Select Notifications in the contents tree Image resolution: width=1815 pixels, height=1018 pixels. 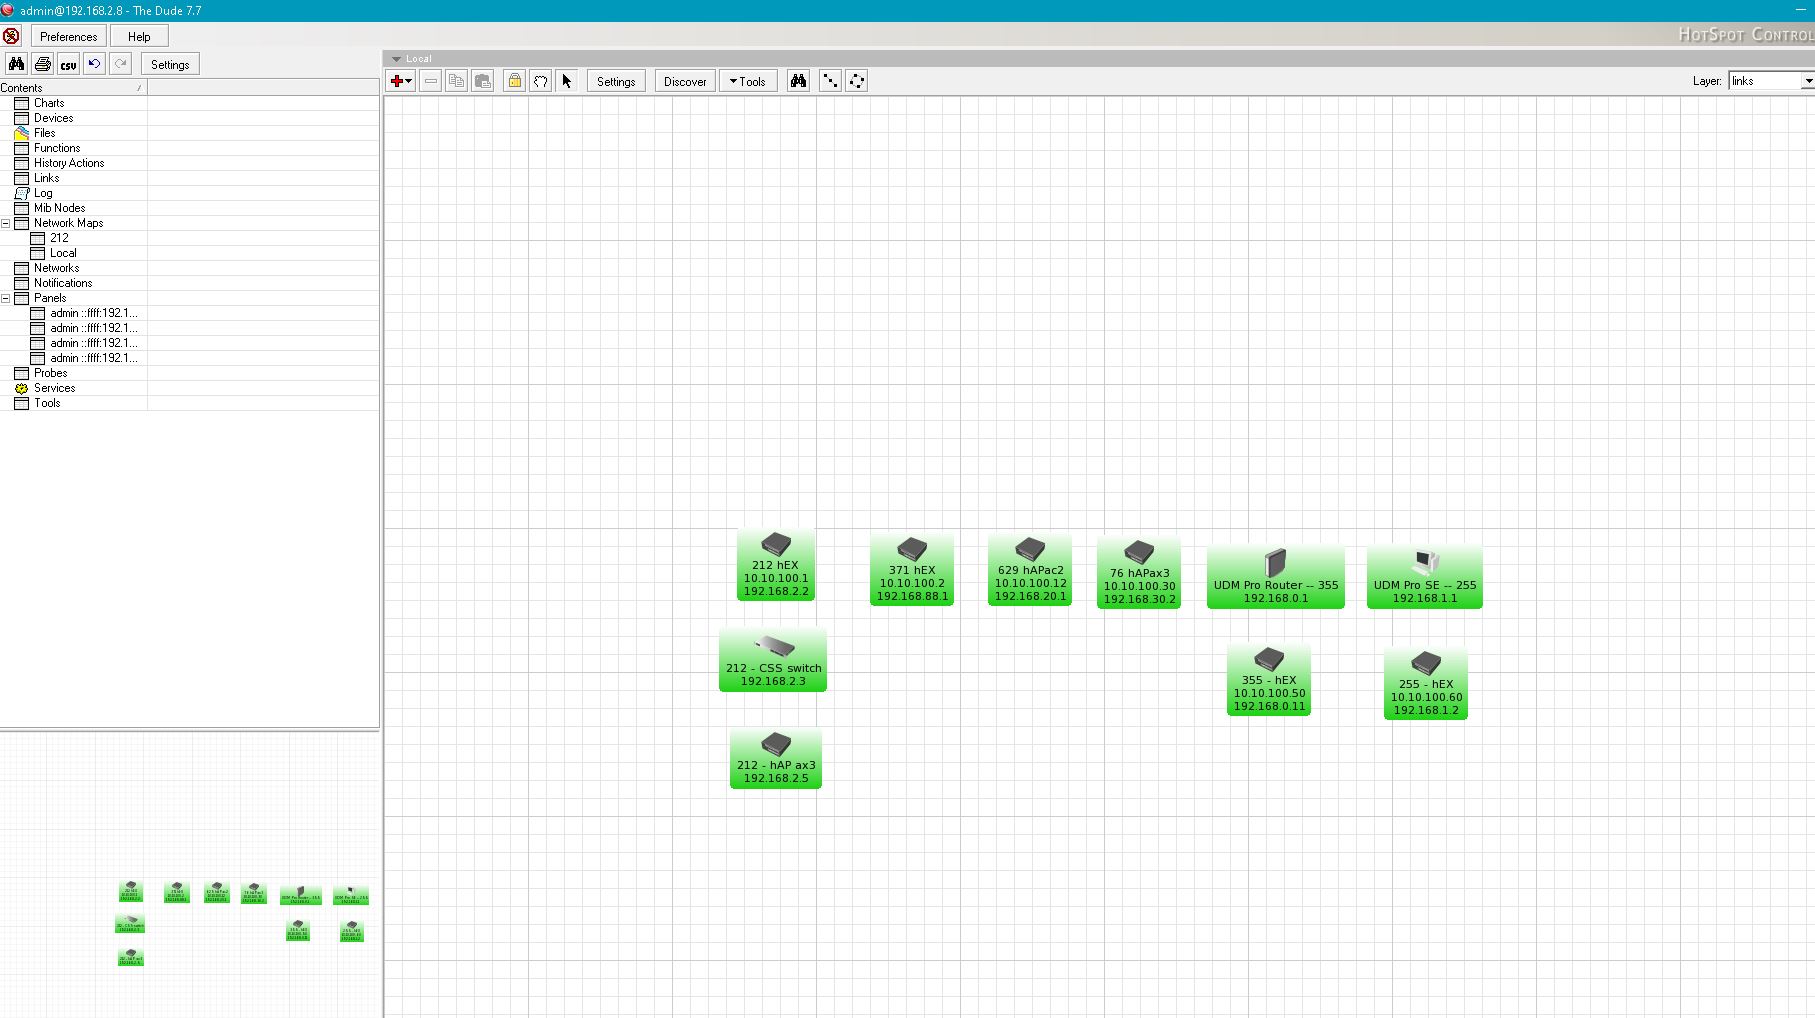click(63, 283)
